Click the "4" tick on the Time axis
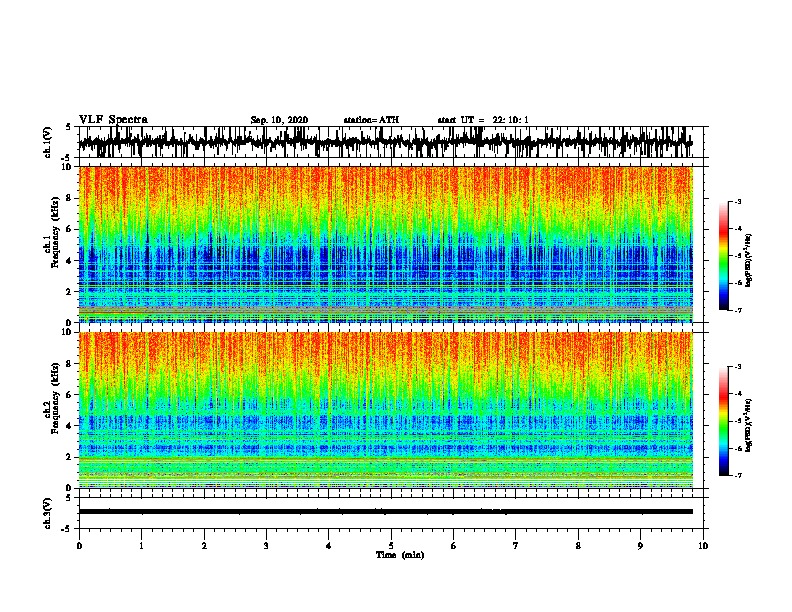 [x=329, y=545]
